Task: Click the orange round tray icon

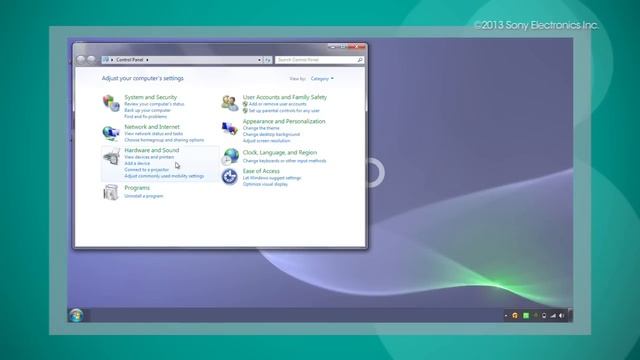Action: pos(515,316)
